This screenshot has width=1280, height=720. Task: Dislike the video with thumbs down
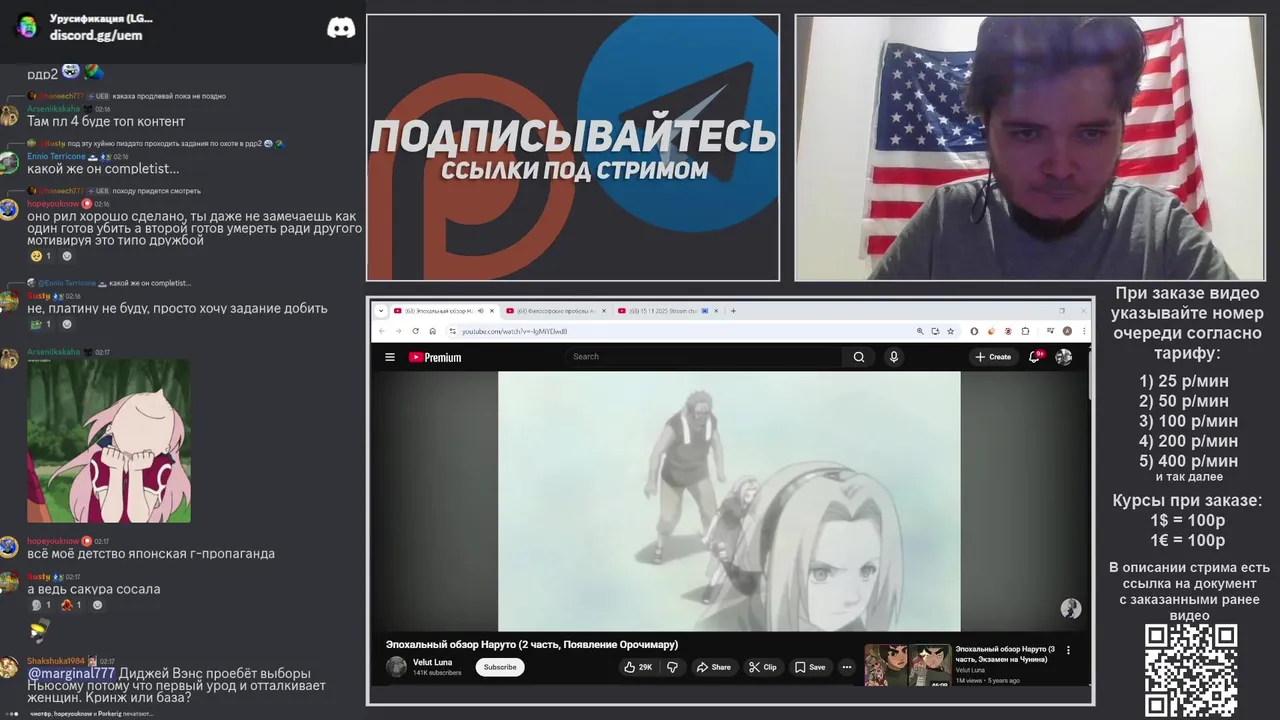point(672,667)
